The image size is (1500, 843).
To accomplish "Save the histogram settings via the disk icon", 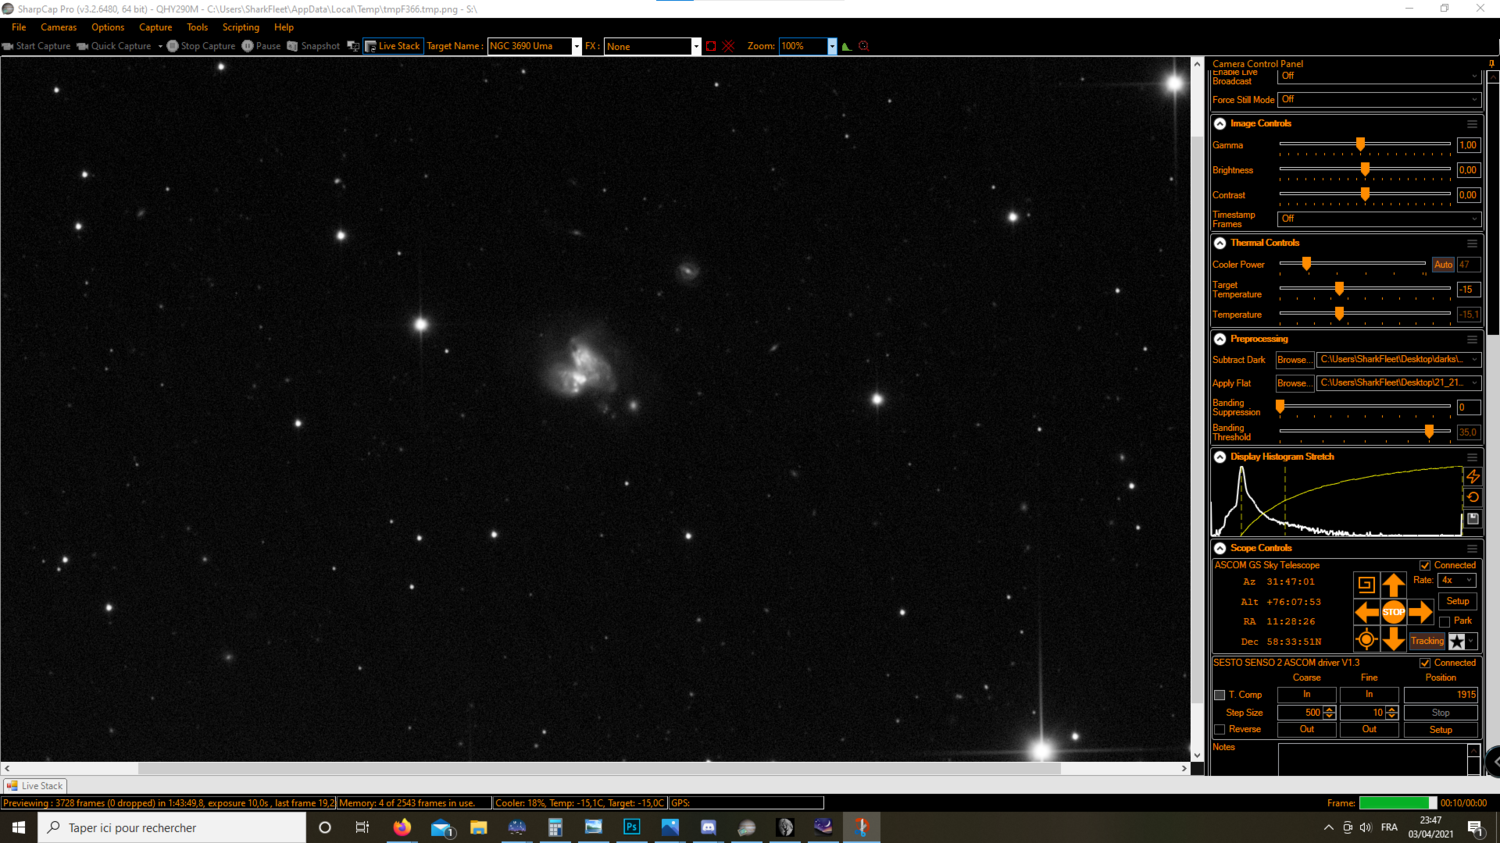I will coord(1472,518).
